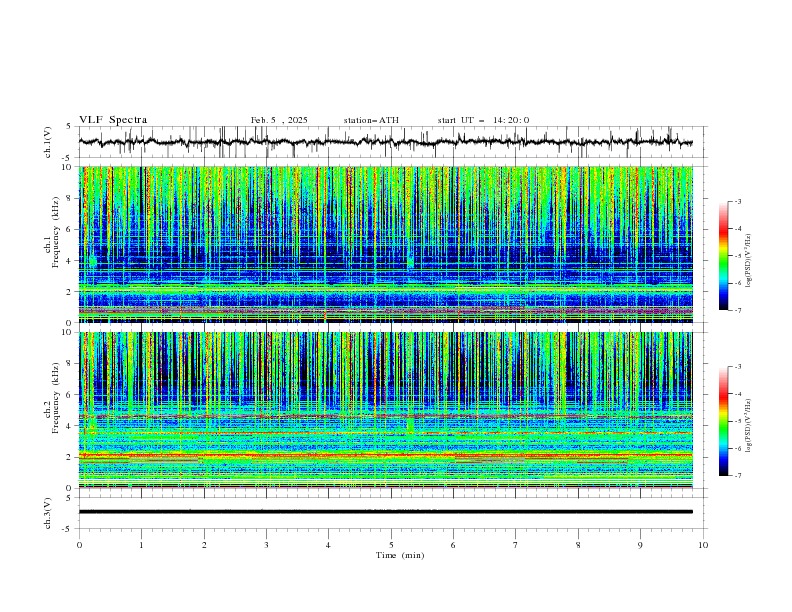Click time axis tick label '8'
This screenshot has width=792, height=612.
click(x=578, y=545)
